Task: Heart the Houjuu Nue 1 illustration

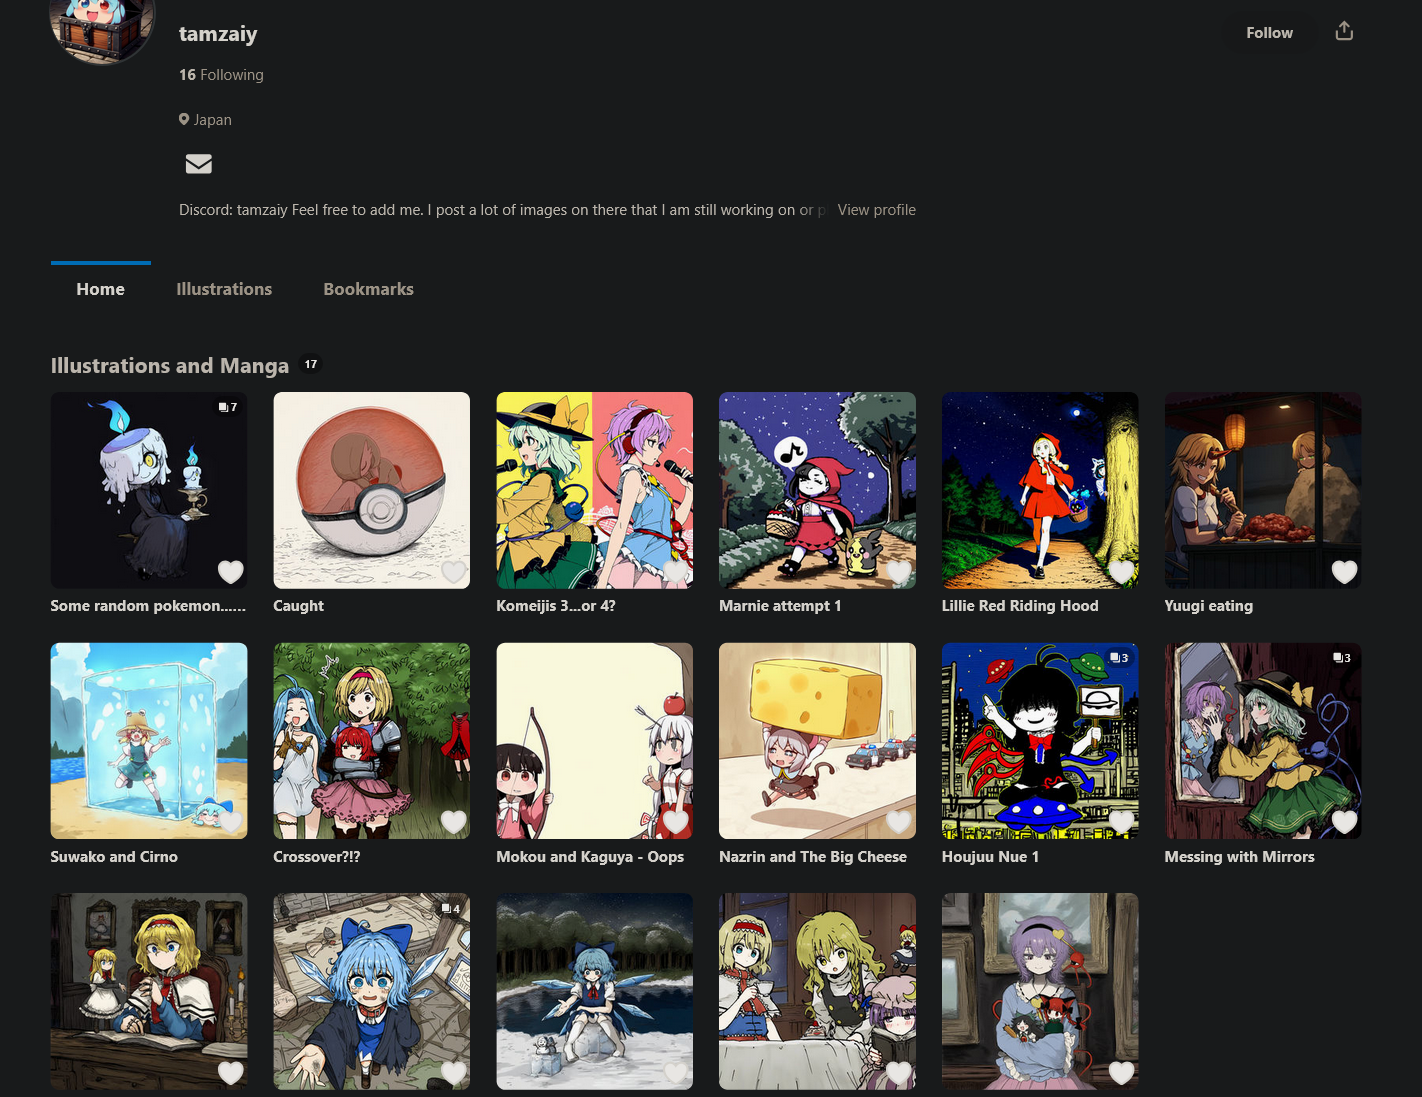Action: (x=1122, y=822)
